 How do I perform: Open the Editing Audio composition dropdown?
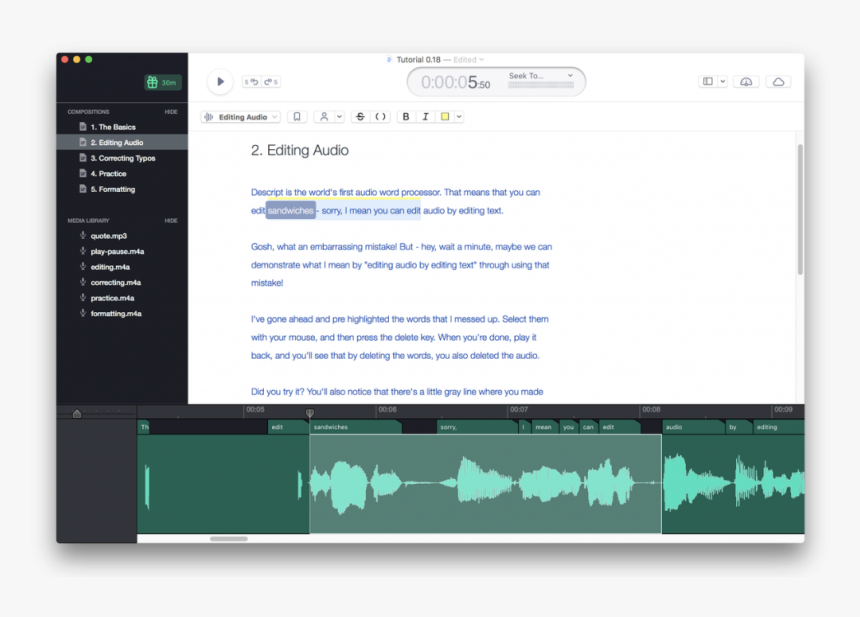coord(240,116)
